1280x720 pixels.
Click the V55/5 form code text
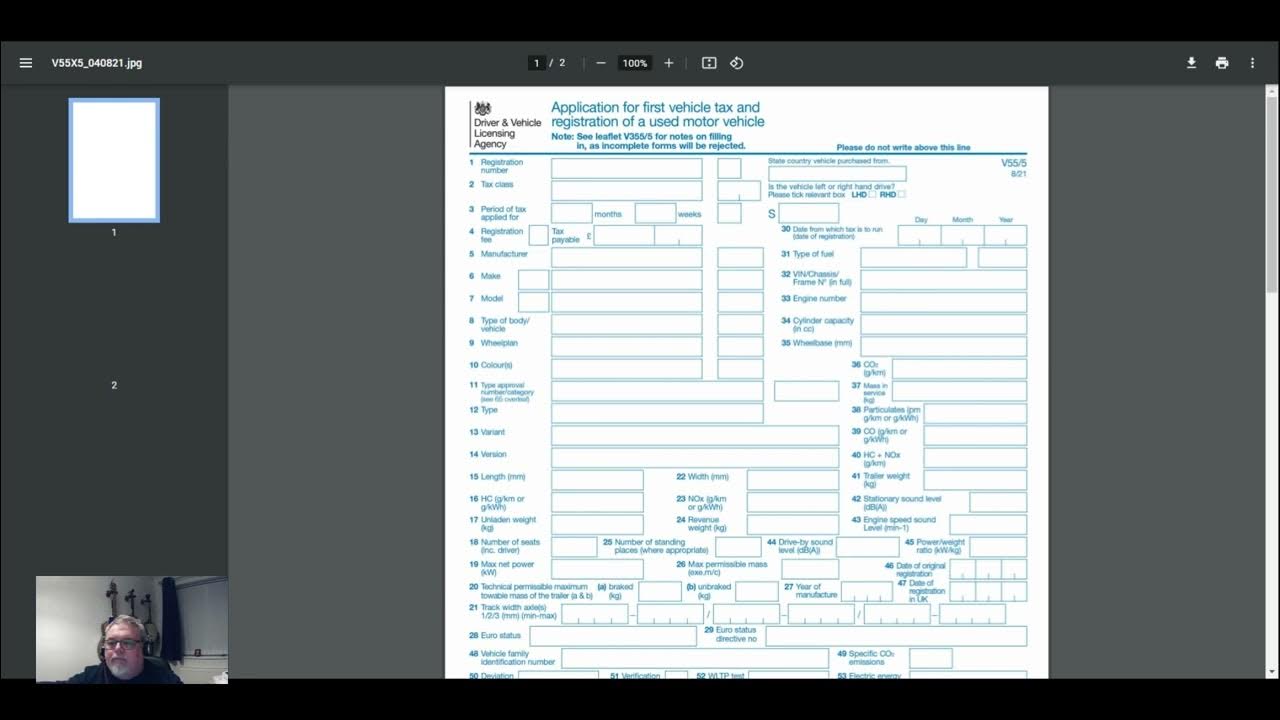(x=1013, y=163)
